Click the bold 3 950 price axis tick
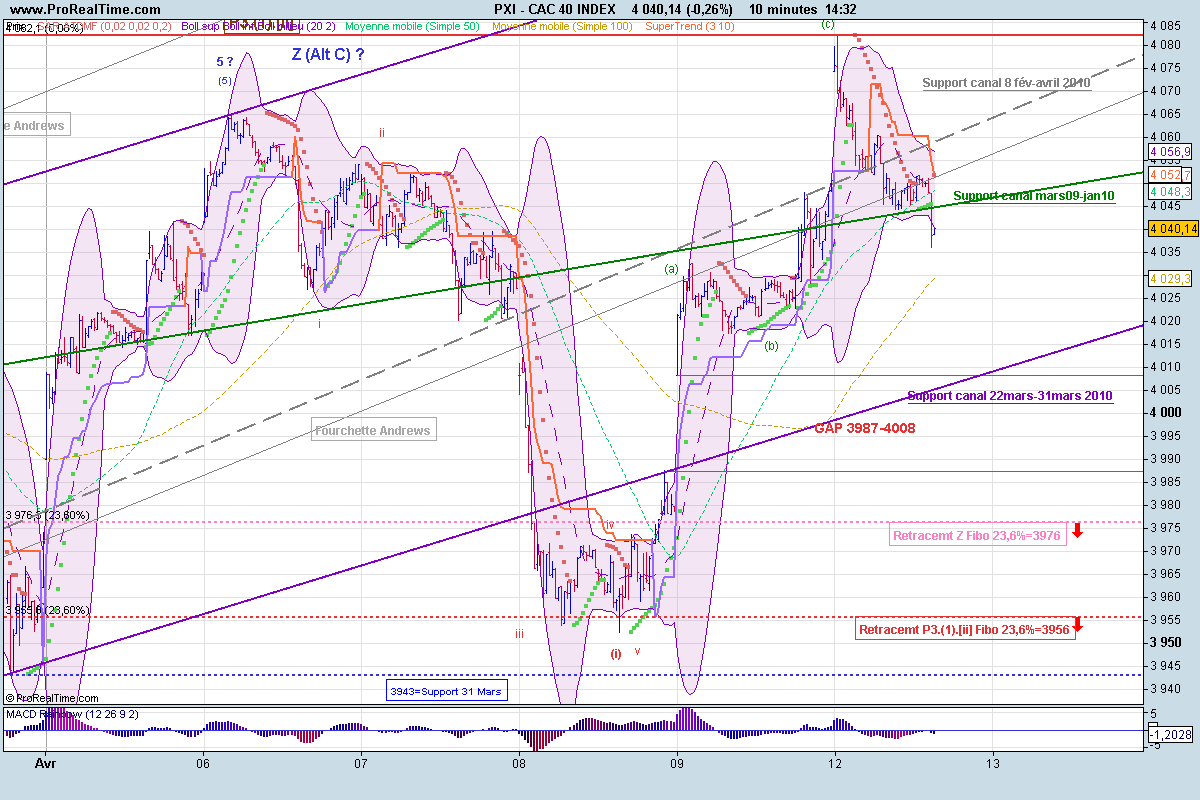This screenshot has height=800, width=1200. (1166, 642)
